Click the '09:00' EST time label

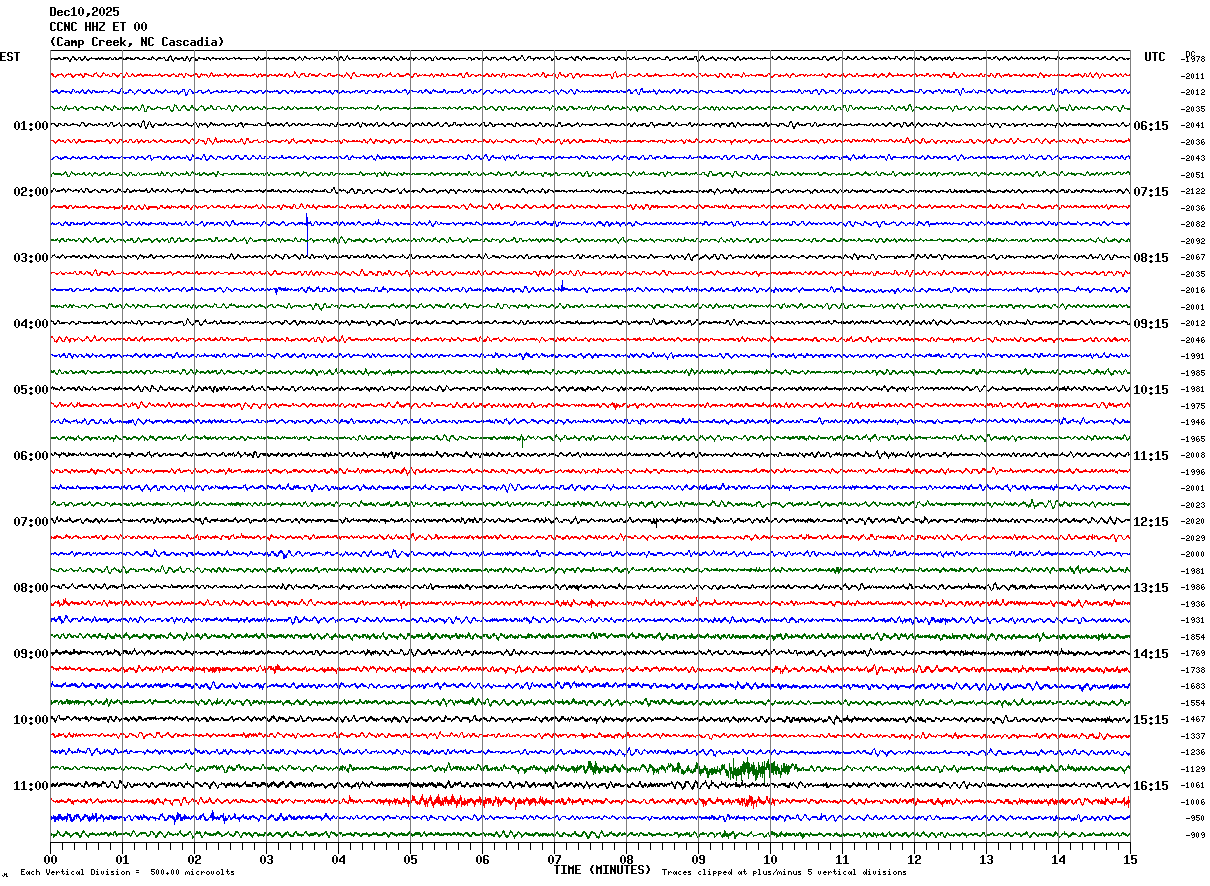coord(31,654)
